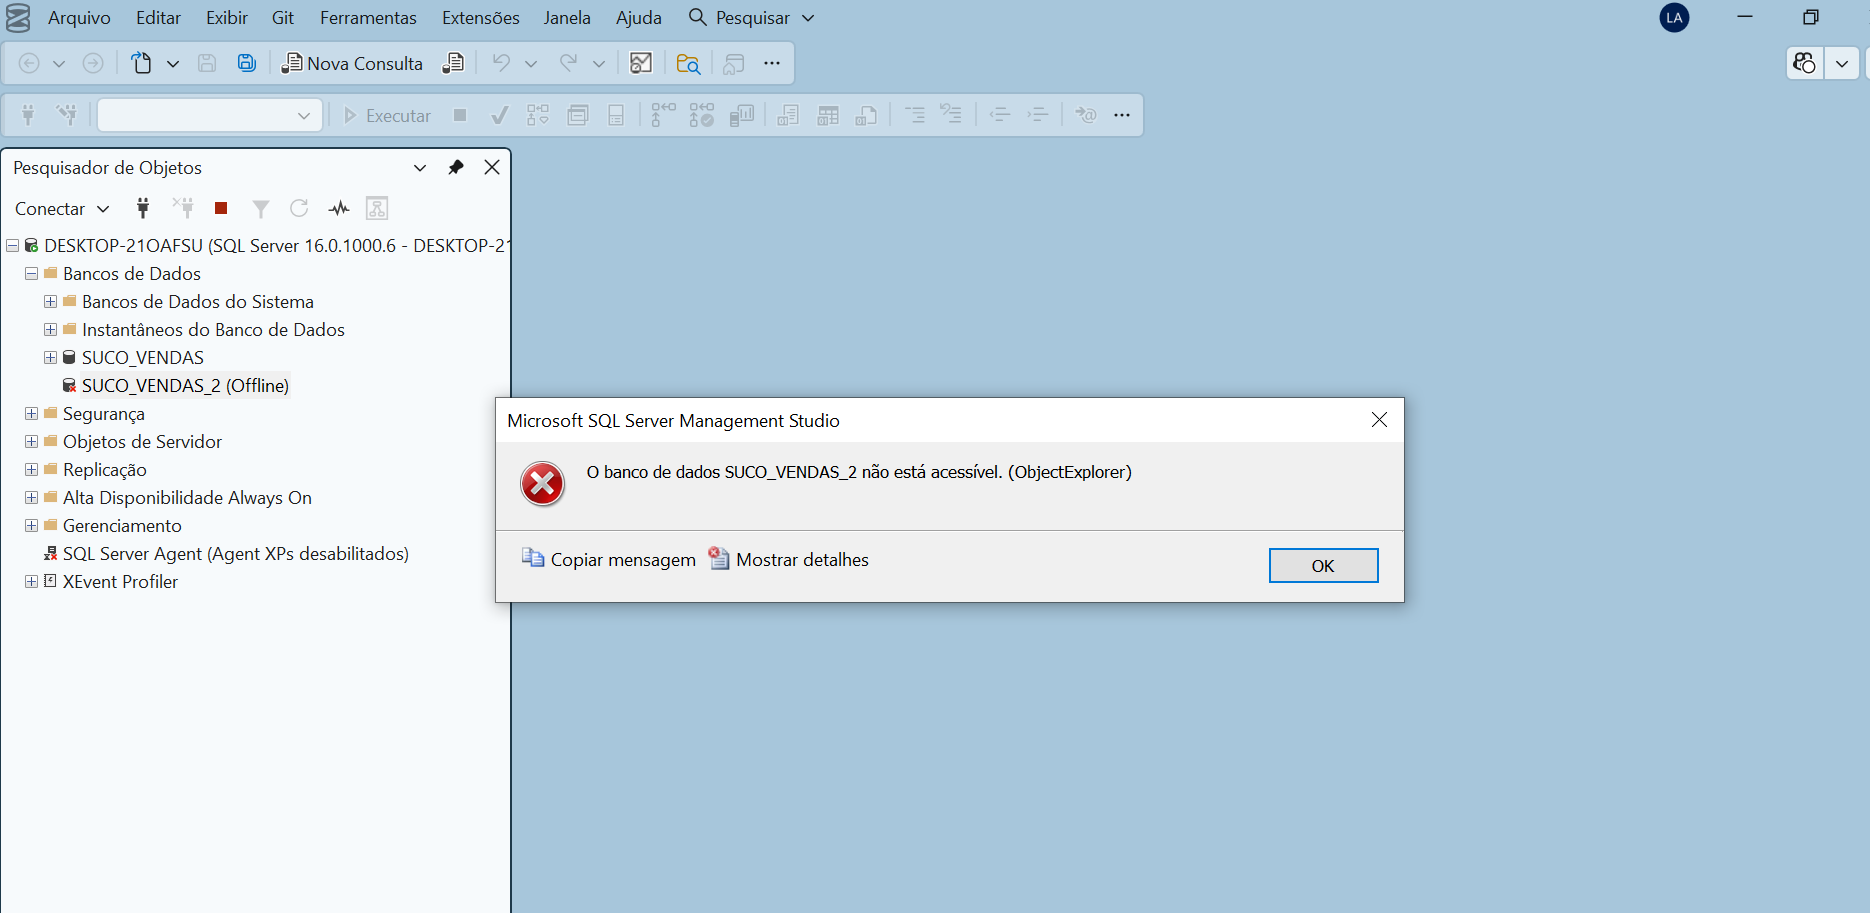Click the Navigate Forward arrow icon
The image size is (1870, 913).
coord(93,63)
